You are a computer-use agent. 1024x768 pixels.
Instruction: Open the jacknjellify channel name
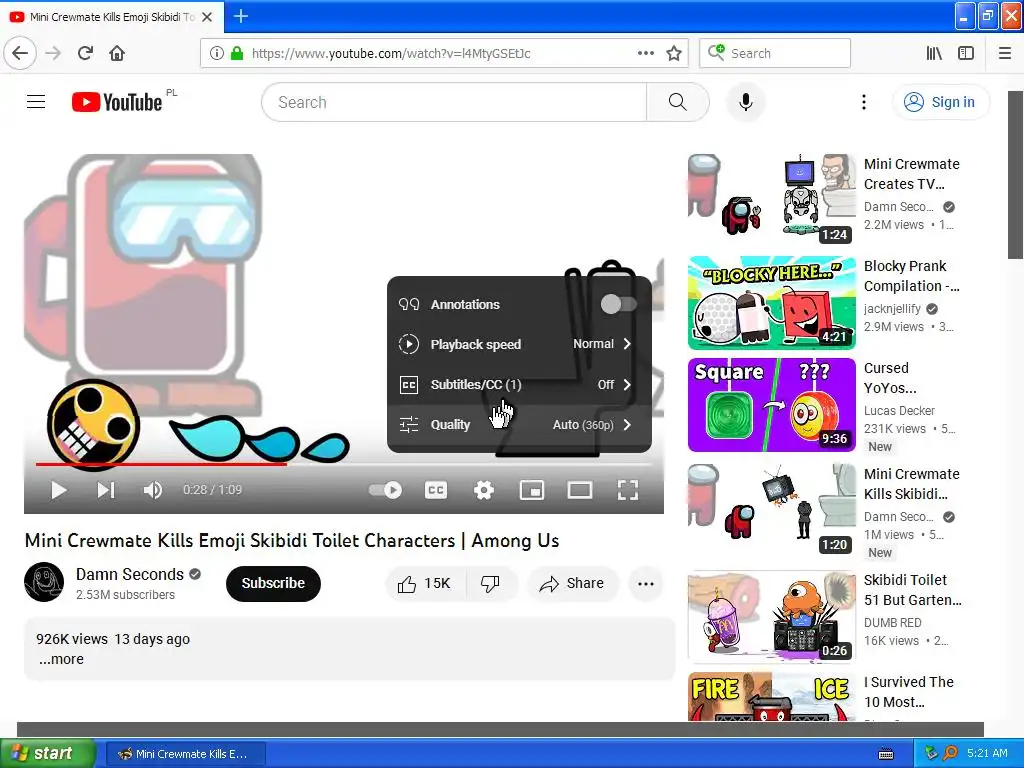pos(892,308)
